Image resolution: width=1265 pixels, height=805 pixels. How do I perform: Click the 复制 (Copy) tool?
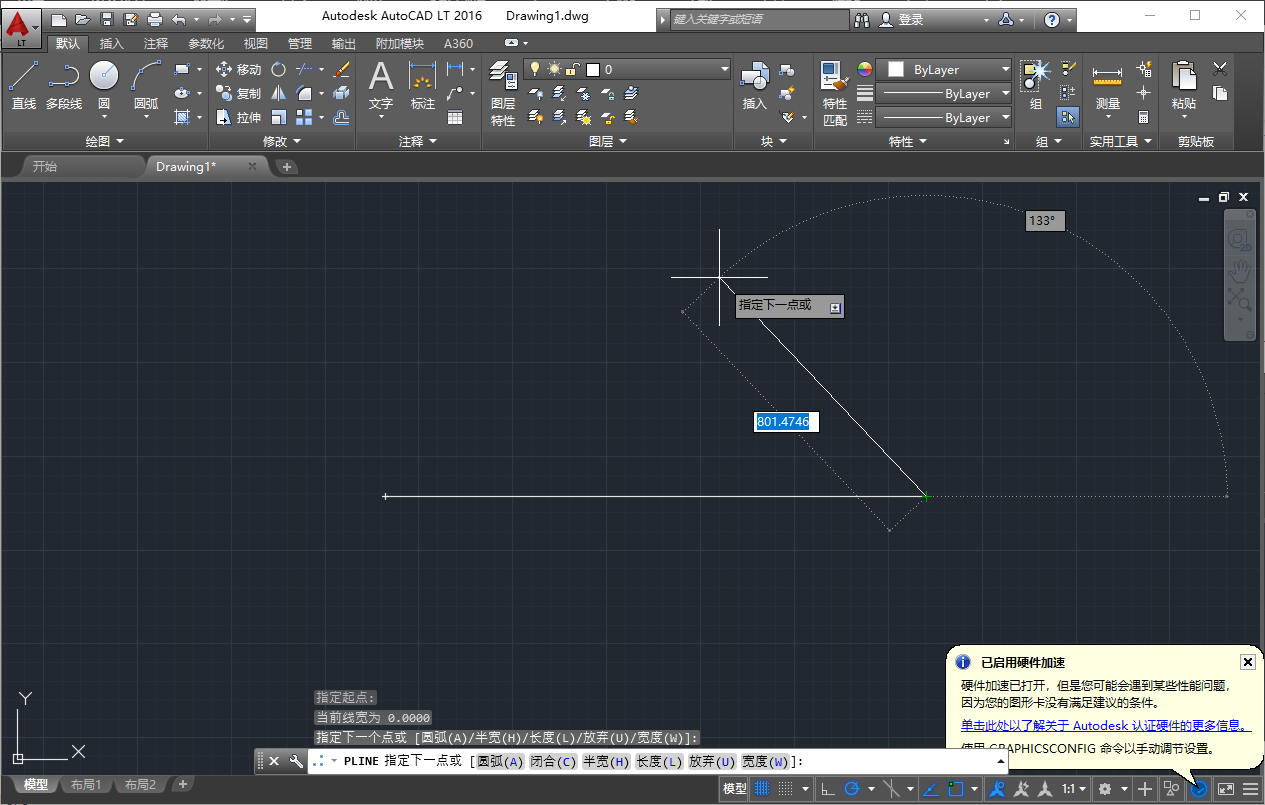(239, 93)
